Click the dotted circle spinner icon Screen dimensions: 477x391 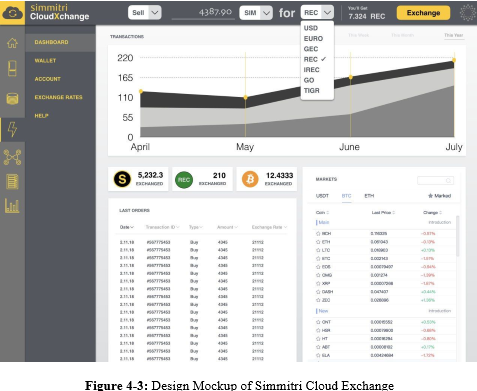(x=468, y=13)
